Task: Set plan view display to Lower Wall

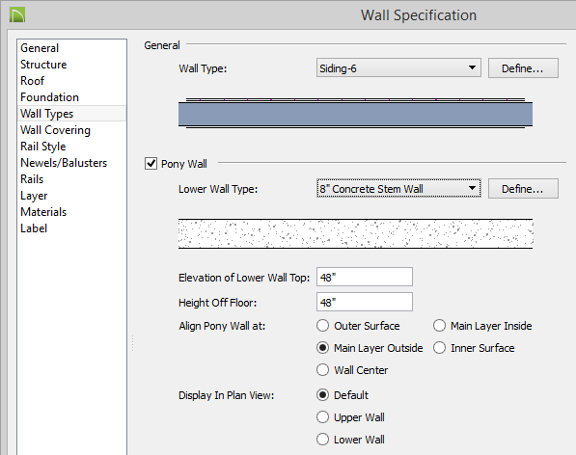Action: 323,439
